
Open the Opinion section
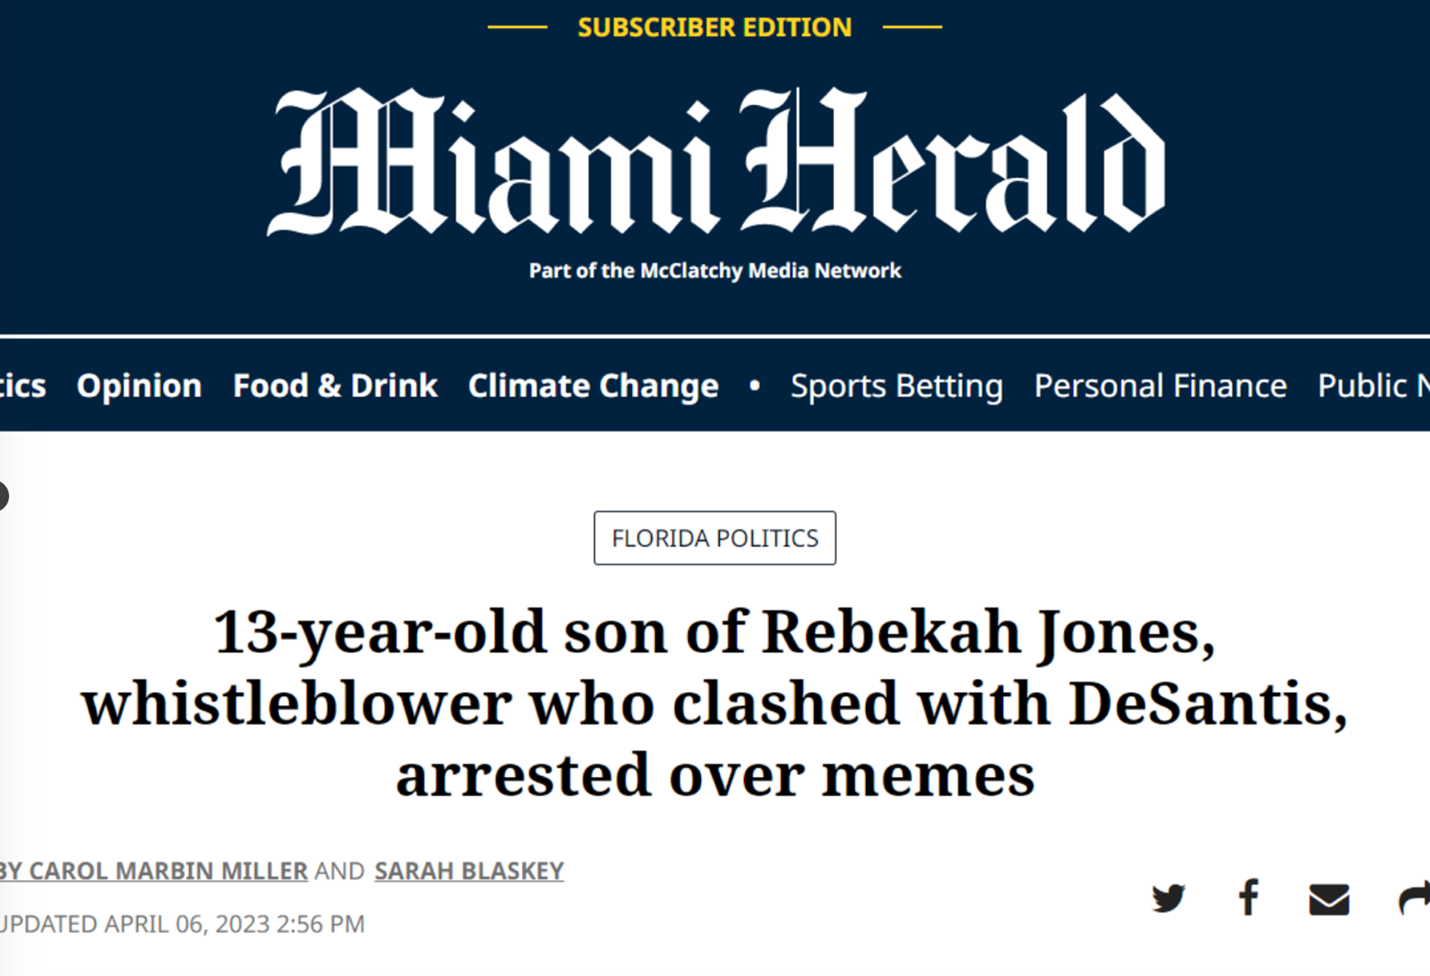(139, 386)
